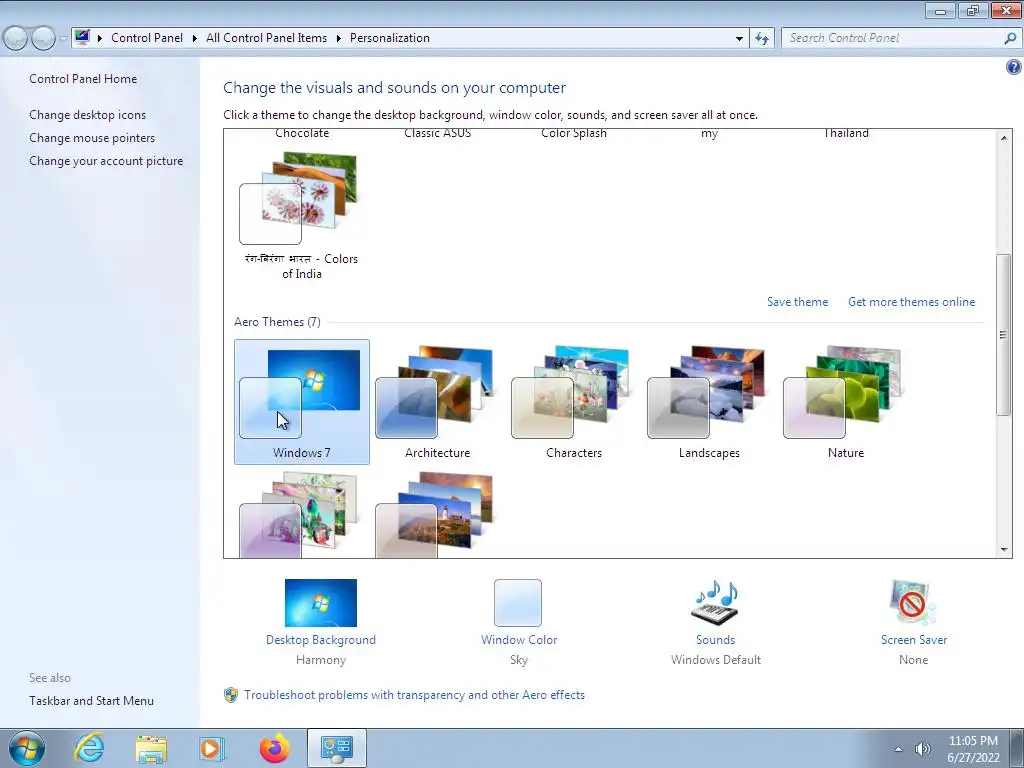Apply the Colors of India theme
Image resolution: width=1024 pixels, height=768 pixels.
(x=302, y=216)
